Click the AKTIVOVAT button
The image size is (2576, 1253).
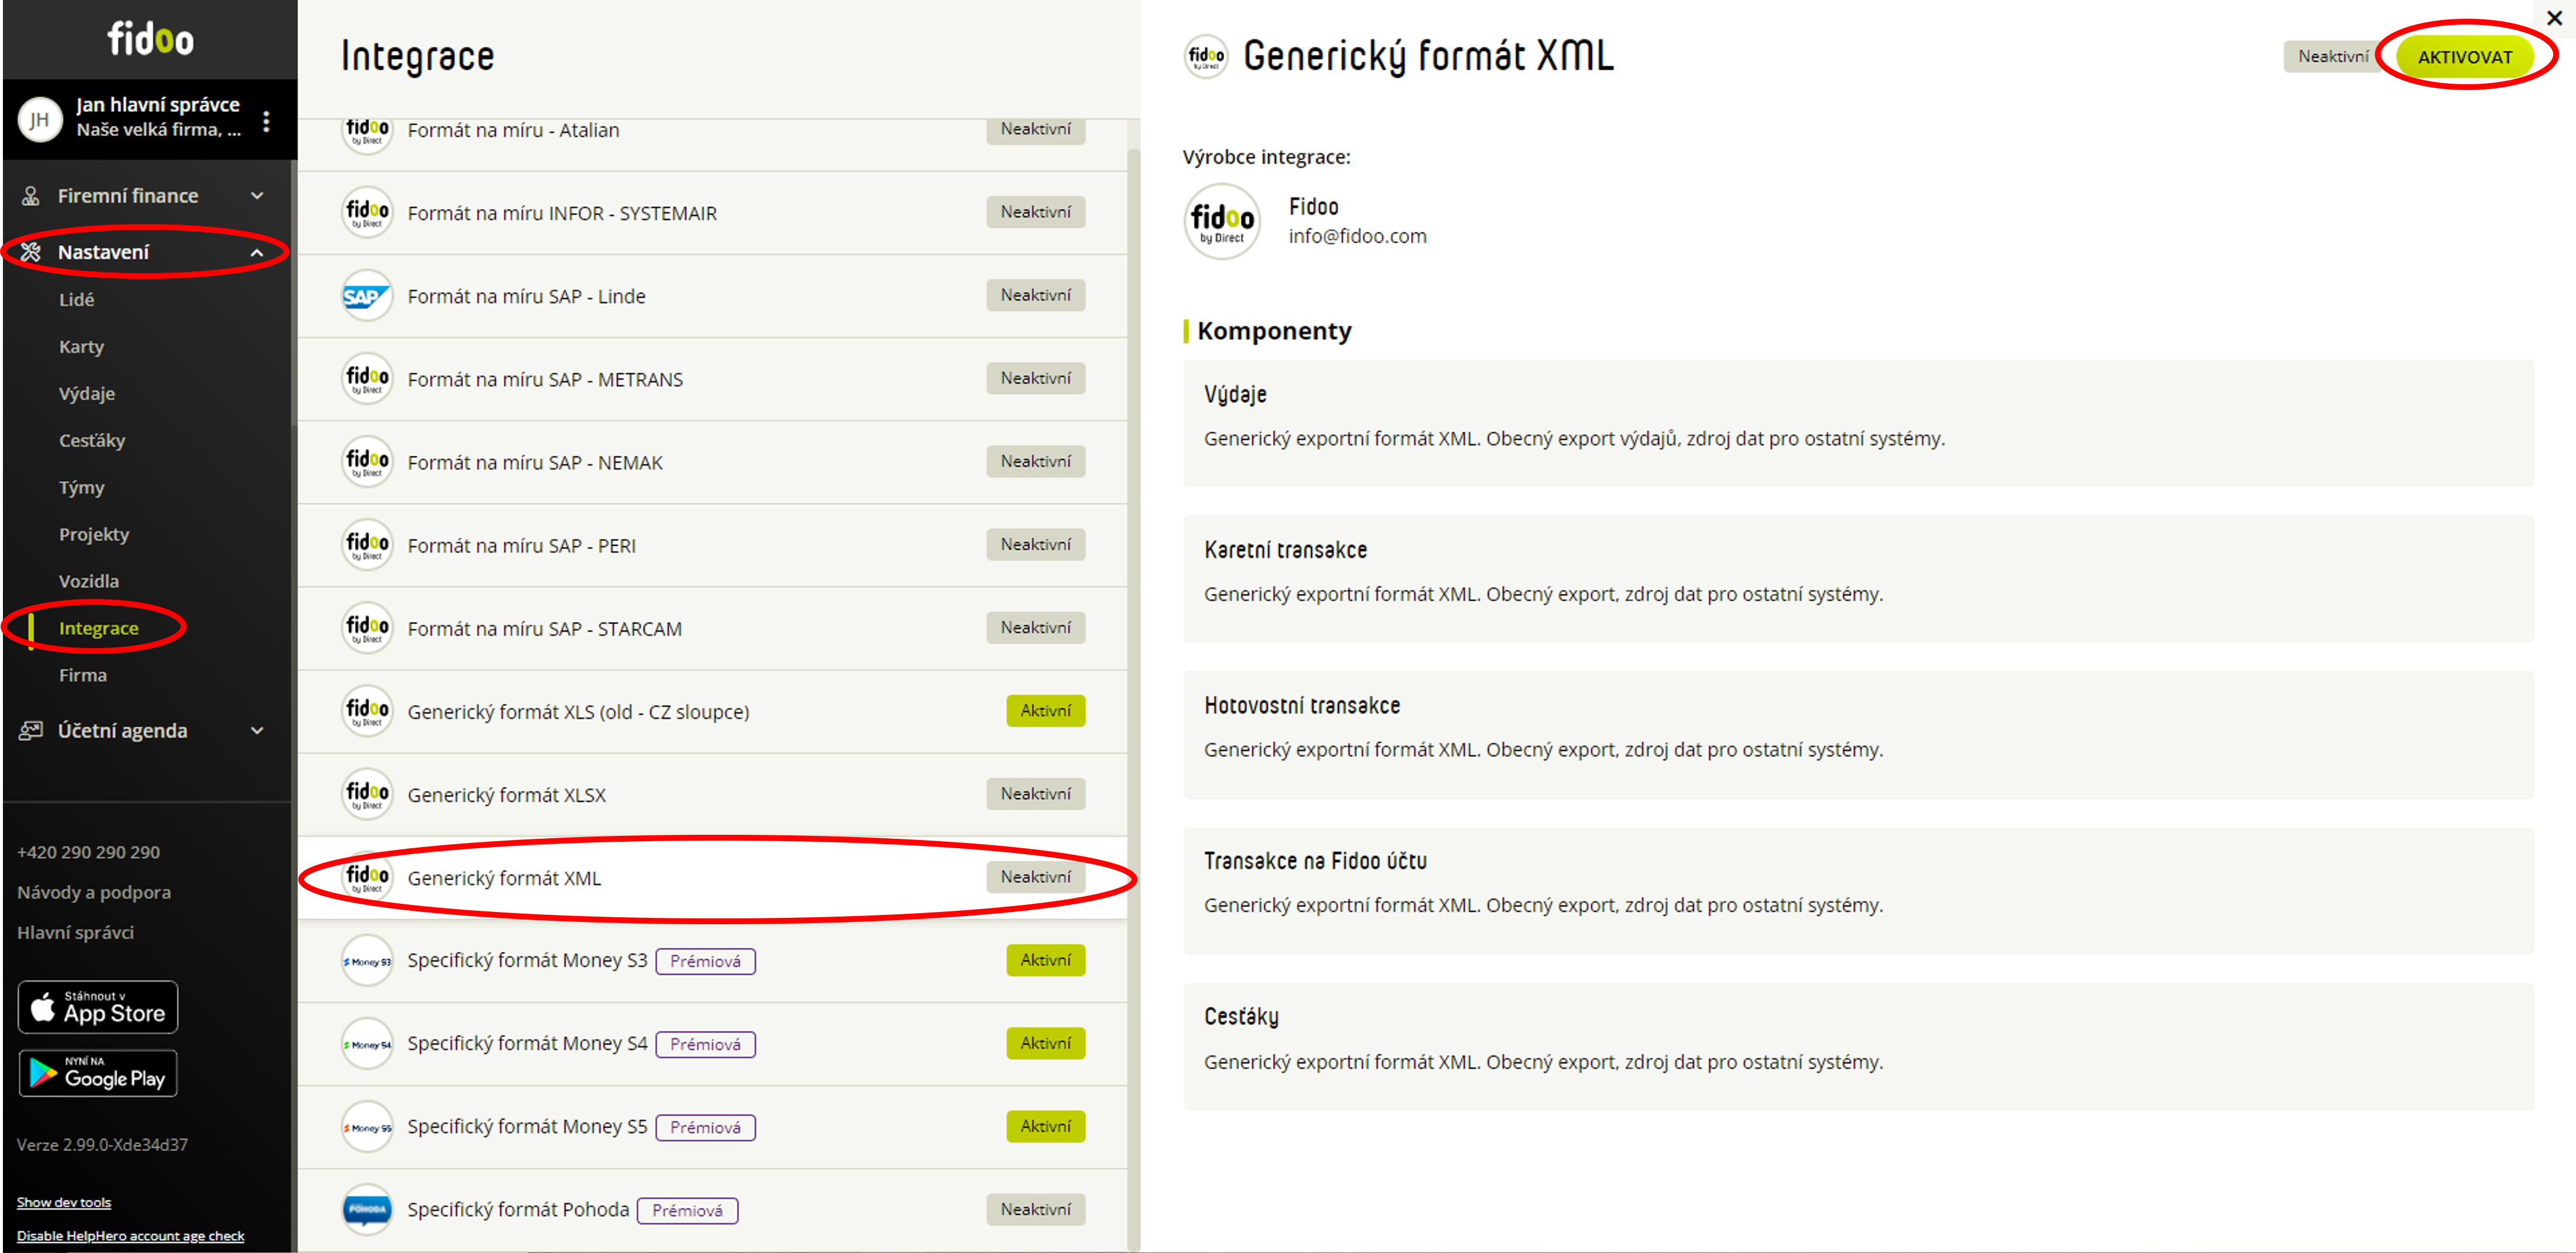pos(2465,57)
